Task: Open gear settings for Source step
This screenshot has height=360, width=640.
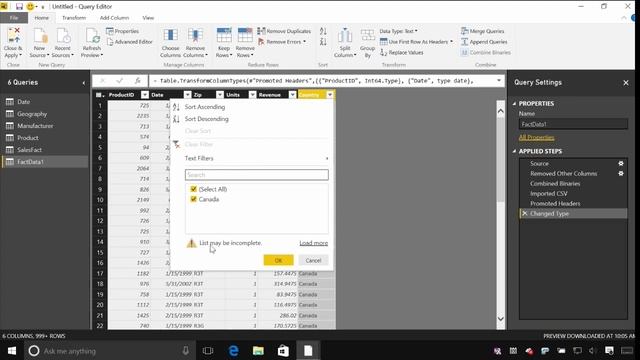Action: 621,163
